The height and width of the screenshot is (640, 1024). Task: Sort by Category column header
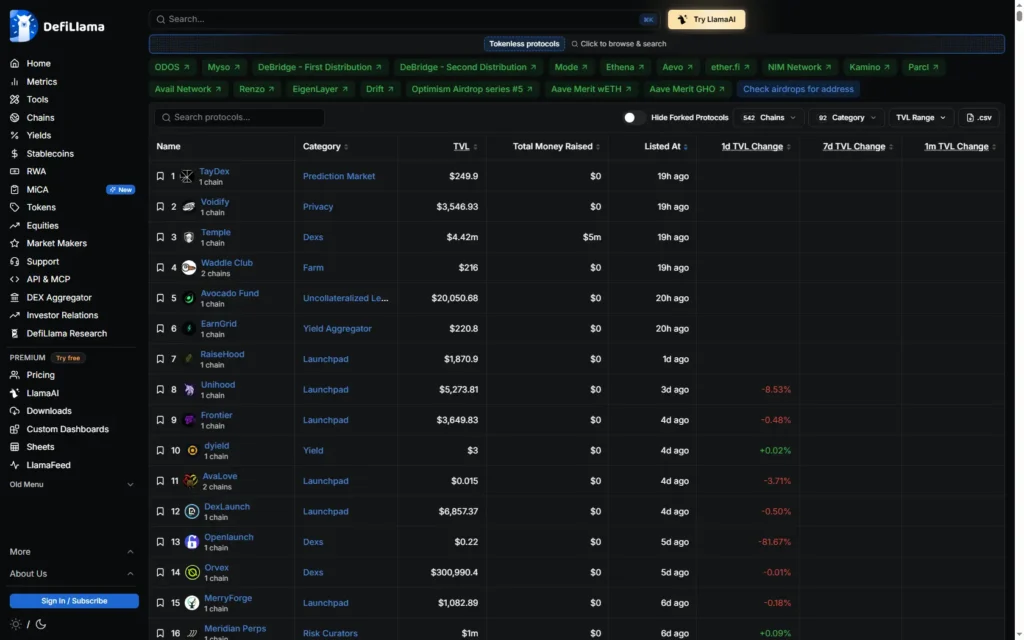pos(325,146)
